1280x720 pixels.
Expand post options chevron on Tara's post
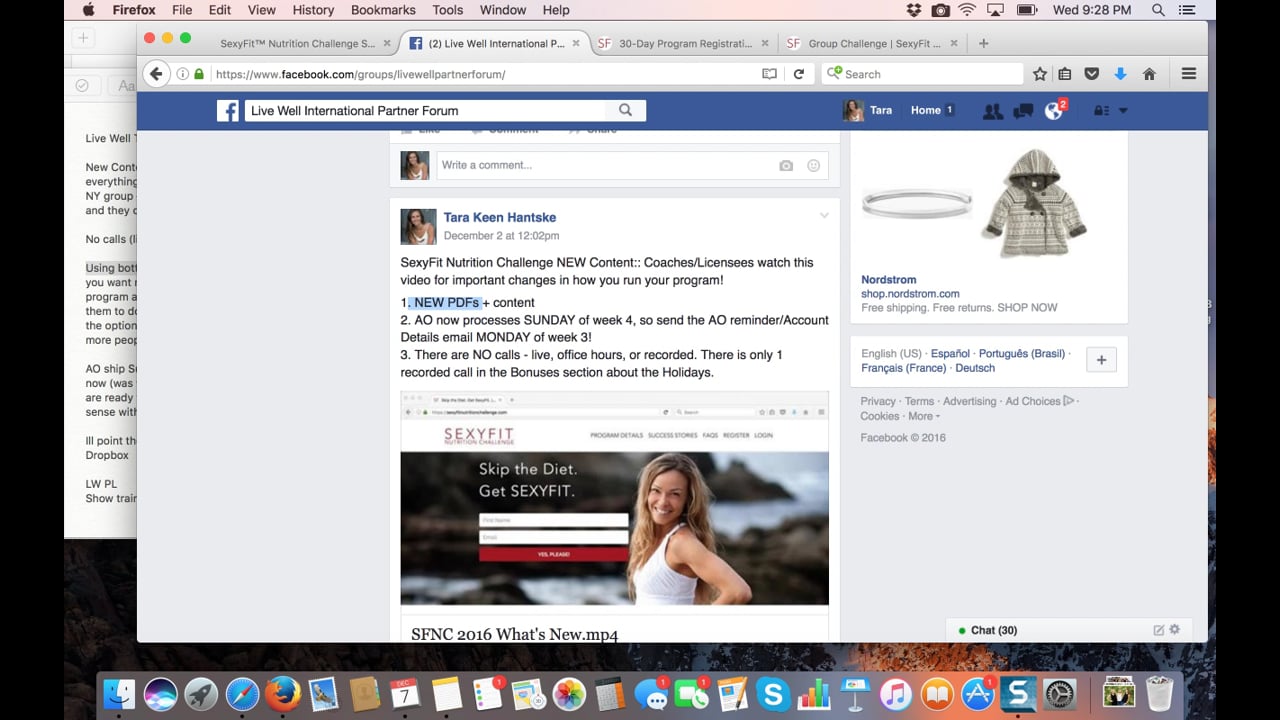click(x=824, y=216)
